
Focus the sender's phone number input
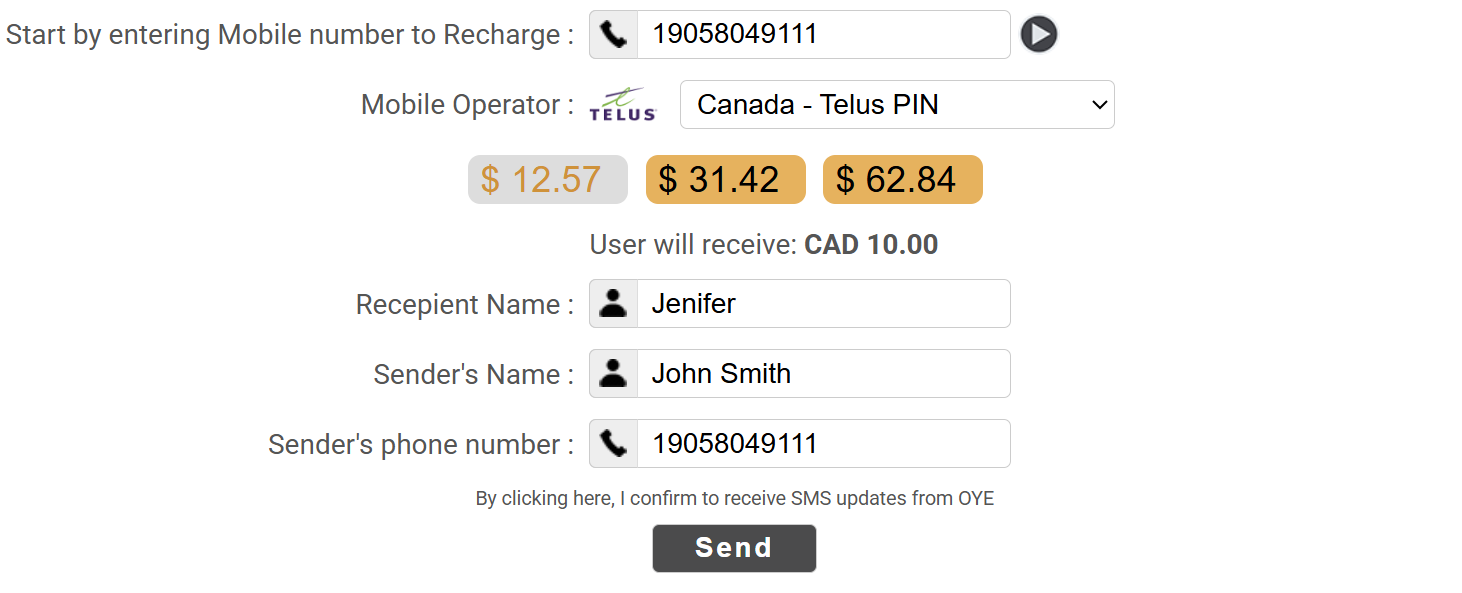coord(823,444)
